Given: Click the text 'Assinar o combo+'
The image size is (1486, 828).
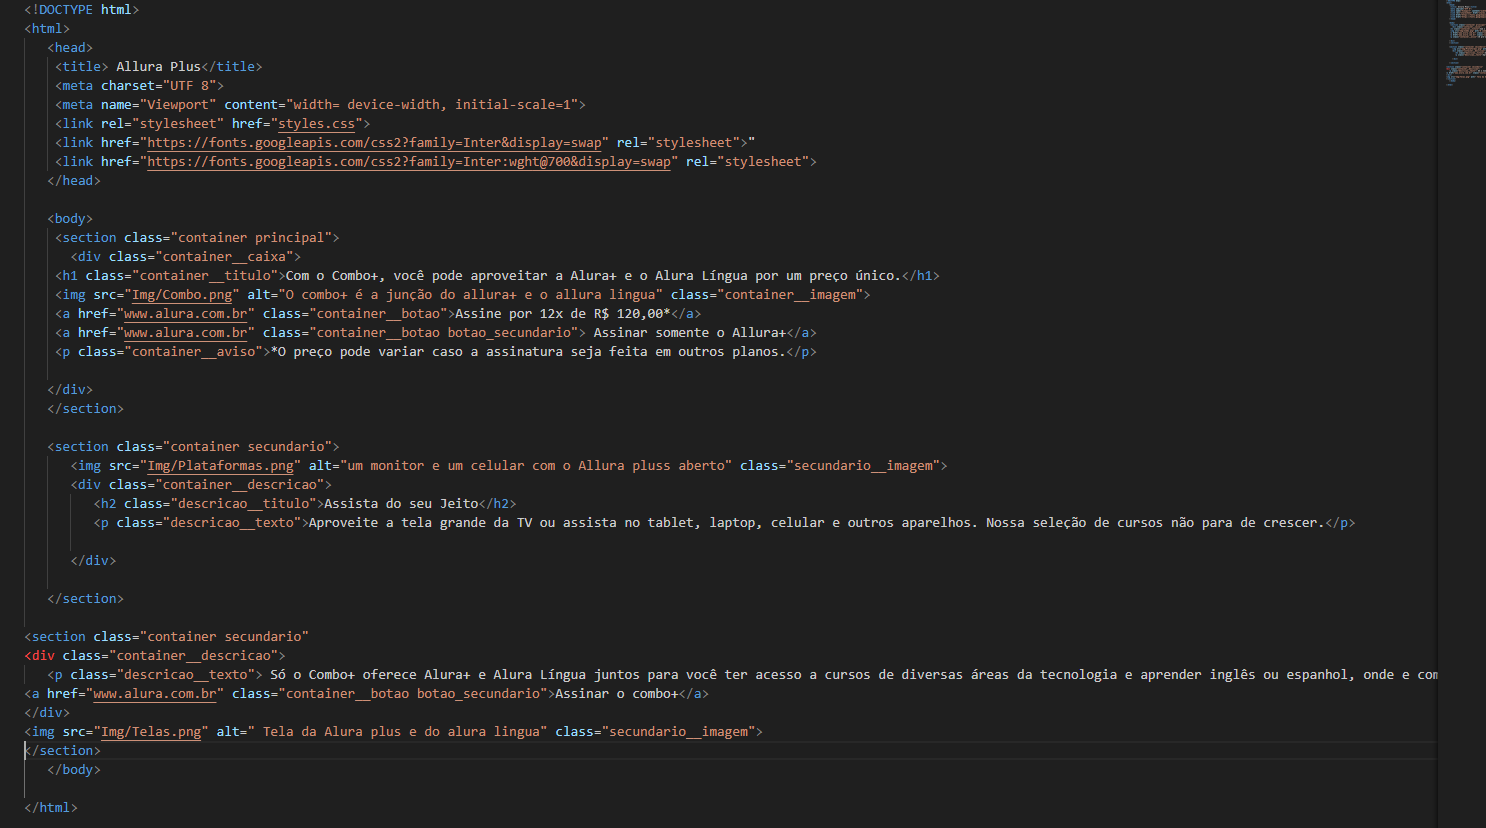Looking at the screenshot, I should (x=617, y=694).
